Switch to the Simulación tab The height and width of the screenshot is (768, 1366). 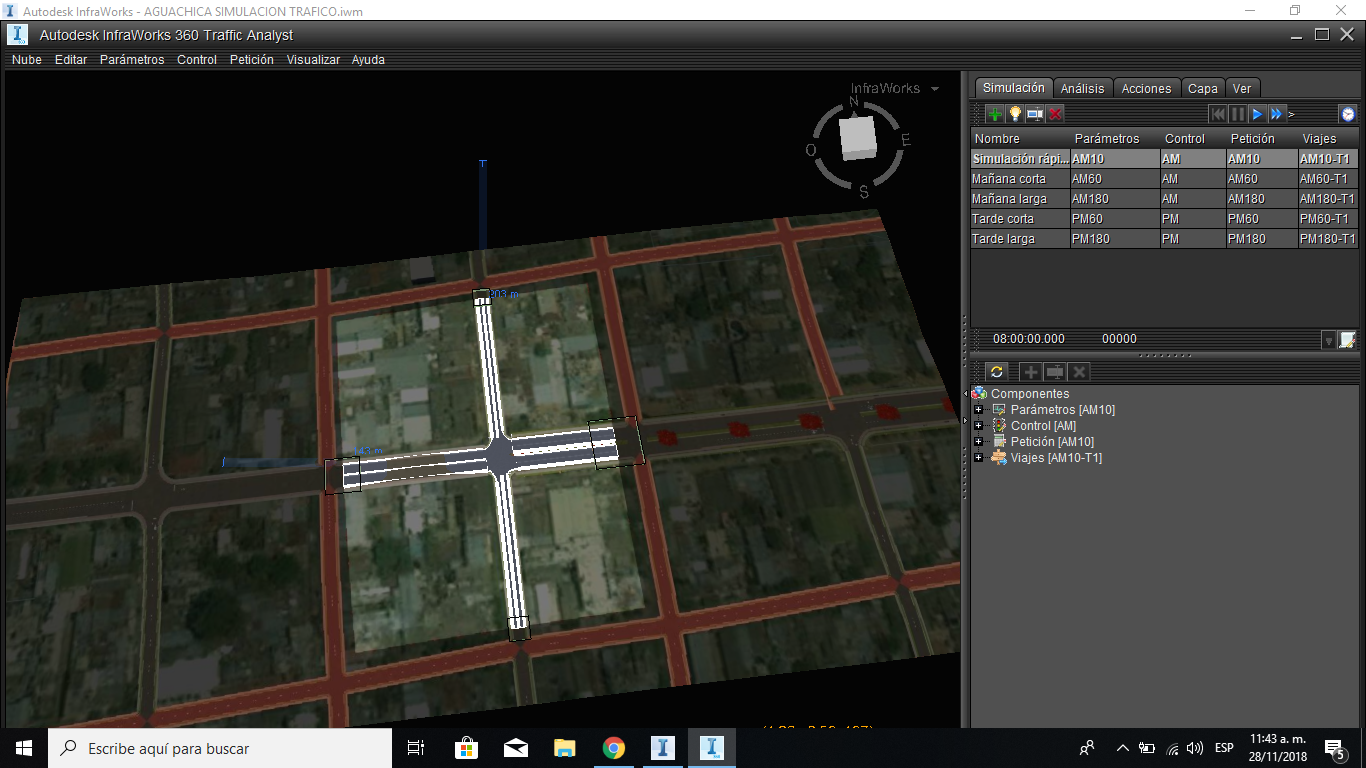pyautogui.click(x=1013, y=88)
